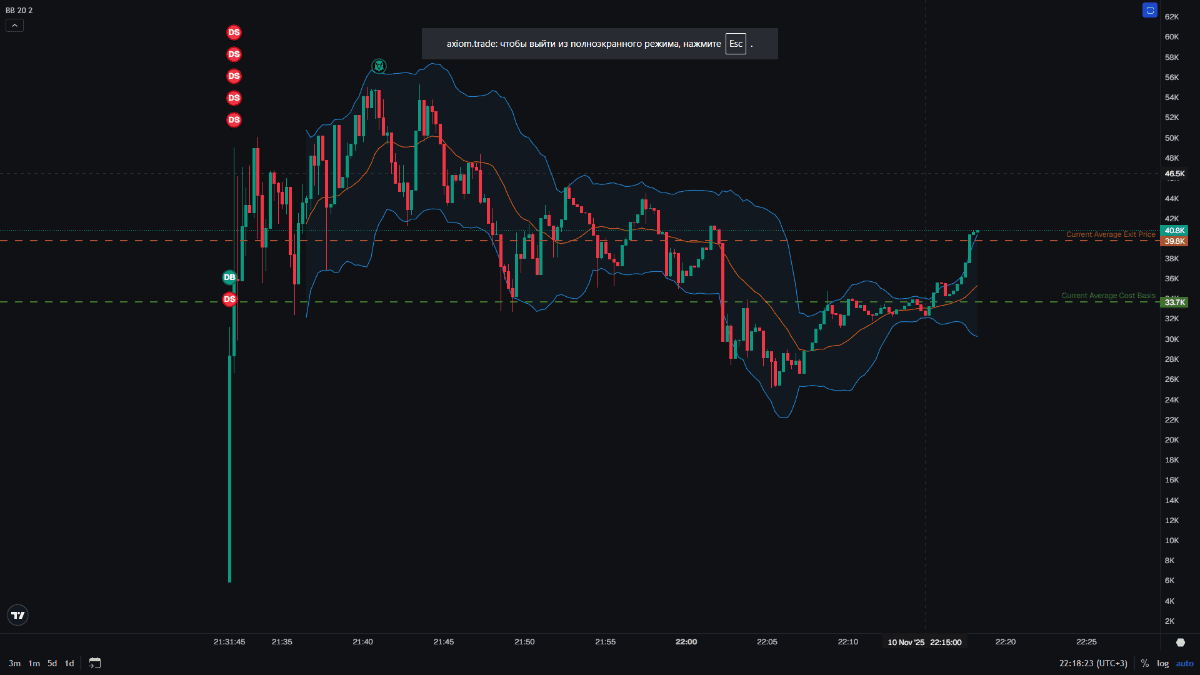This screenshot has width=1200, height=675.
Task: Switch to 1d time range
Action: point(70,663)
